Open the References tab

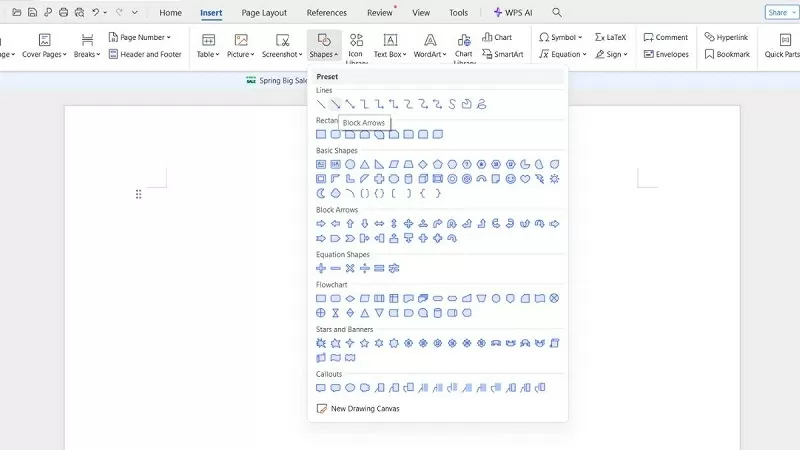click(x=326, y=13)
